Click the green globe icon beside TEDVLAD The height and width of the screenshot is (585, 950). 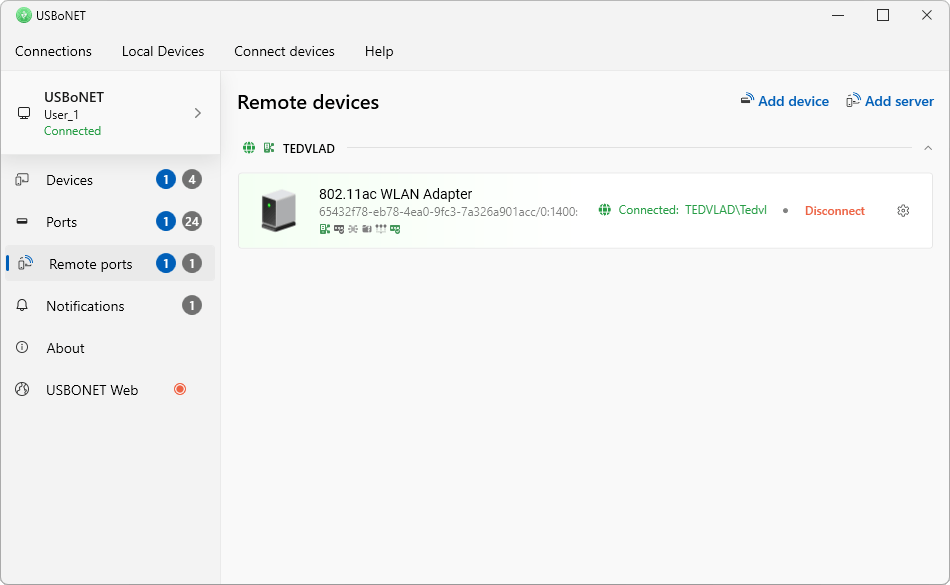coord(249,148)
